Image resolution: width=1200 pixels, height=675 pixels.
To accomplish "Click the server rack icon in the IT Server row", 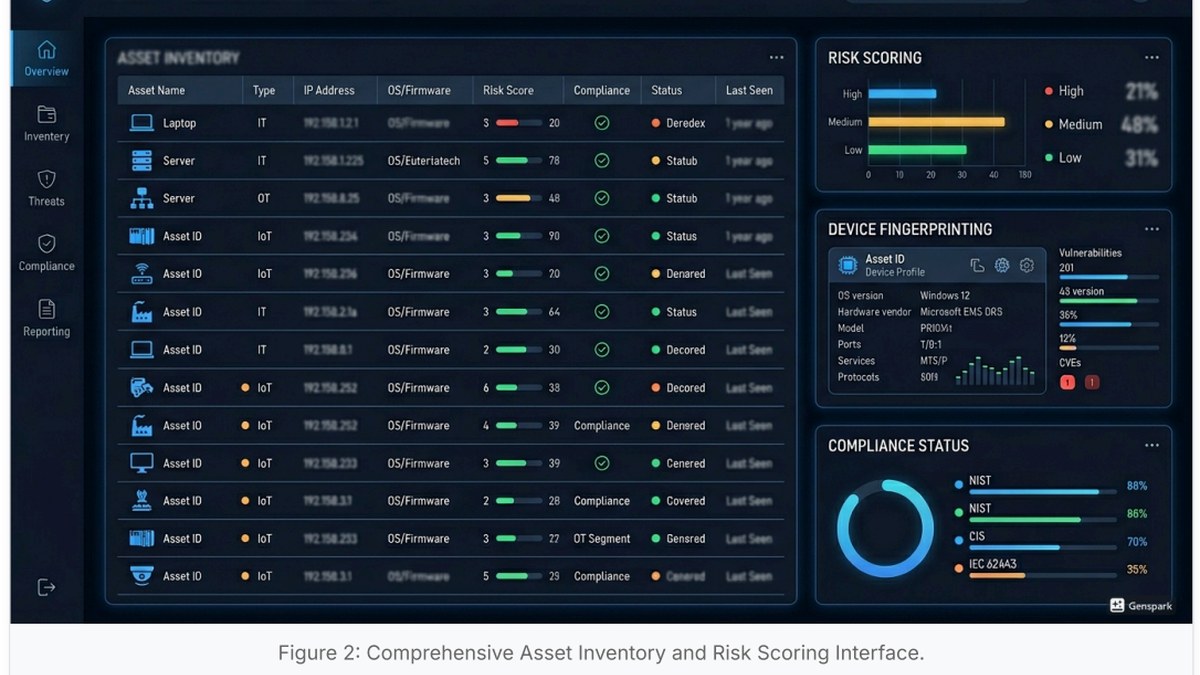I will click(x=141, y=160).
